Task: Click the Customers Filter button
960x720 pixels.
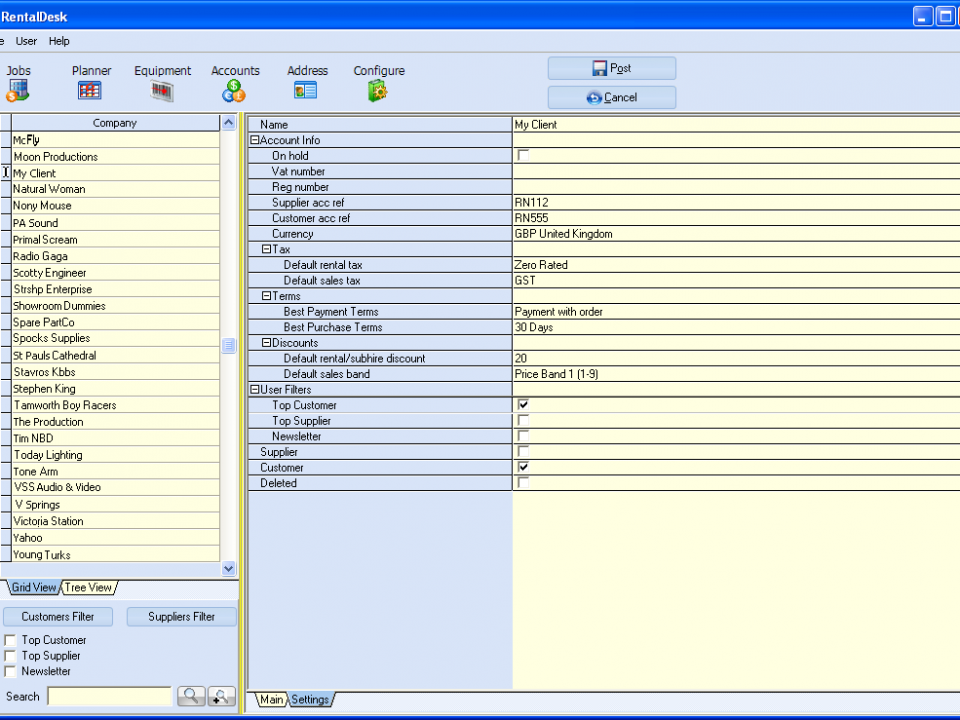Action: coord(58,617)
